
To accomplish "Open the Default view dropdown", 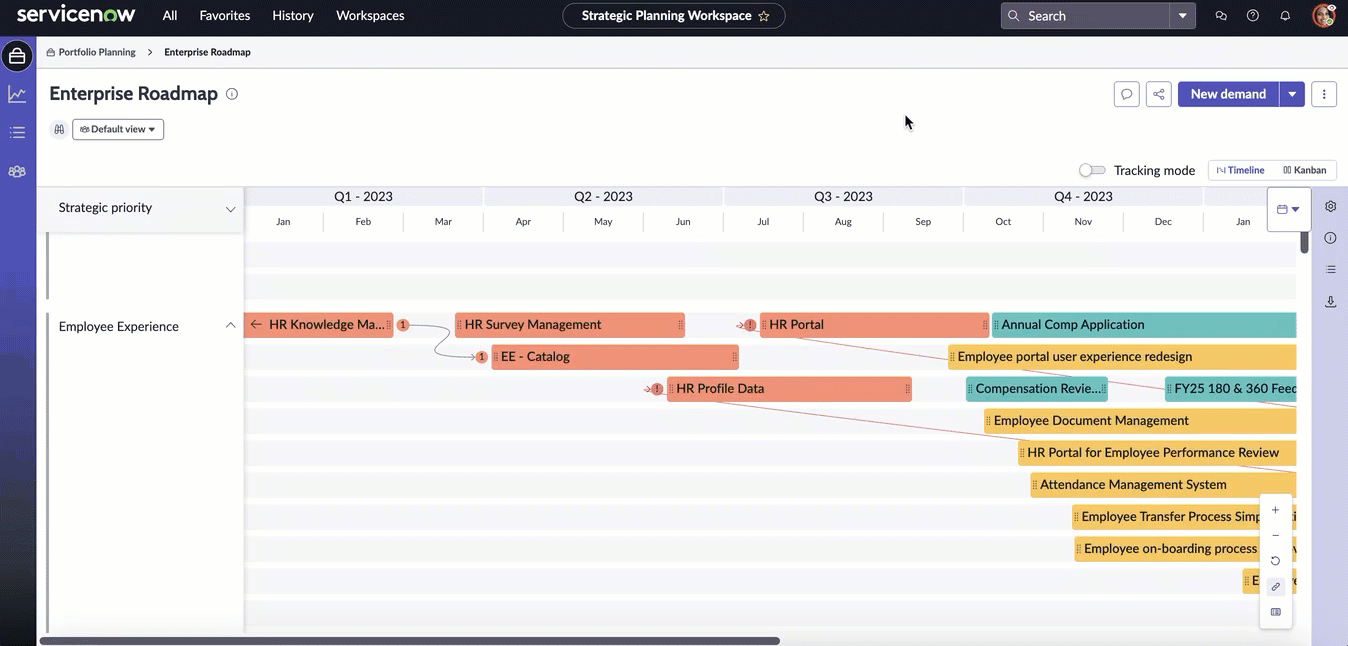I will point(118,129).
